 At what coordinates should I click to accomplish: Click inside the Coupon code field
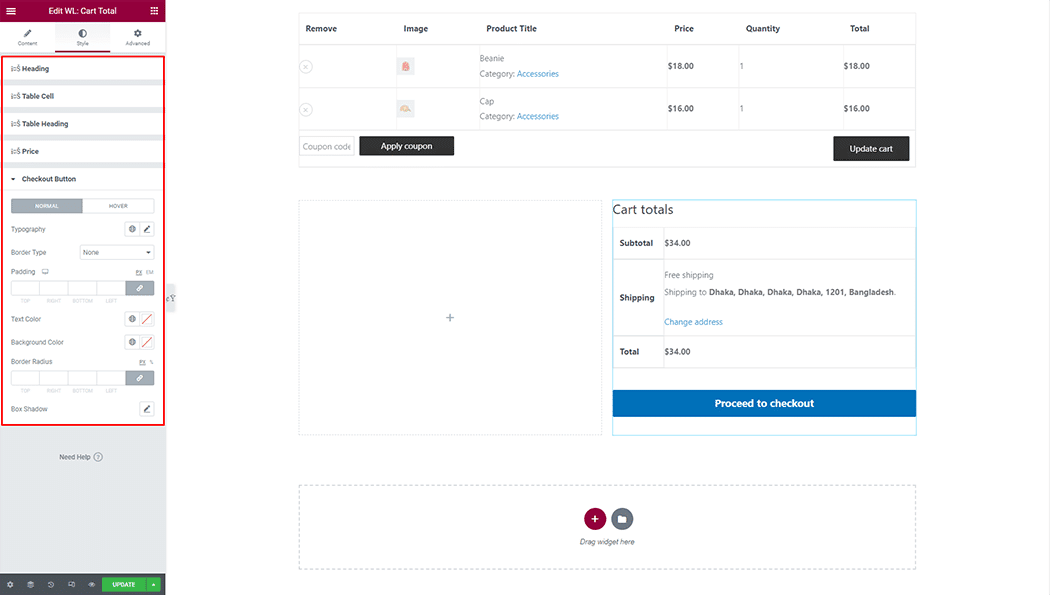[x=326, y=145]
